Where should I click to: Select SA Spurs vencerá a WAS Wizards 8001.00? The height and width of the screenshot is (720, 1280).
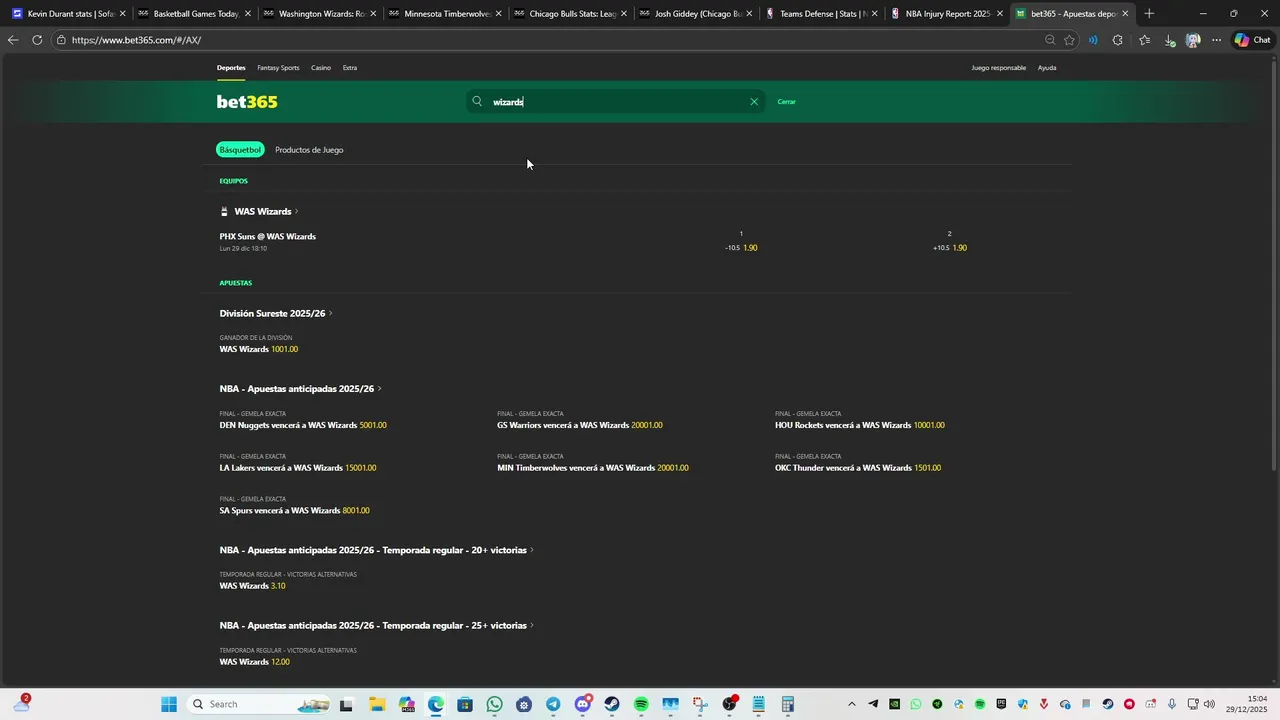[x=295, y=511]
